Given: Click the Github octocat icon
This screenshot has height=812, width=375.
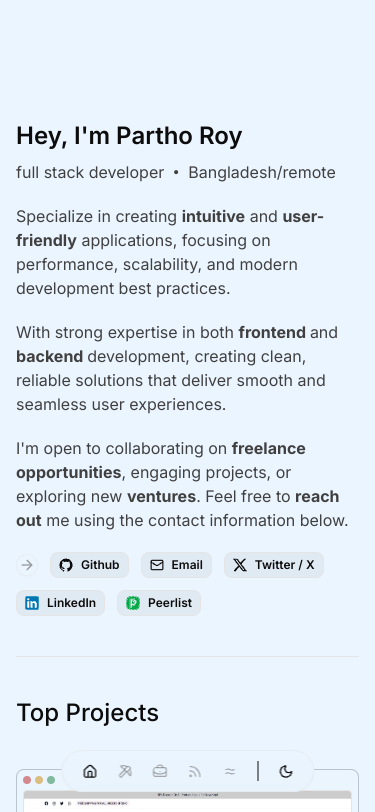Looking at the screenshot, I should [66, 565].
